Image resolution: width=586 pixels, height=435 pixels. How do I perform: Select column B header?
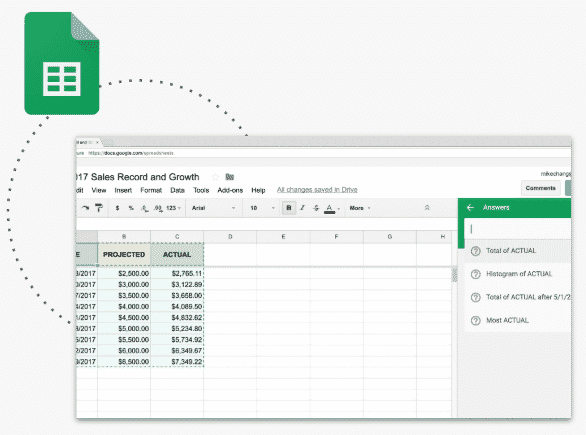coord(124,237)
